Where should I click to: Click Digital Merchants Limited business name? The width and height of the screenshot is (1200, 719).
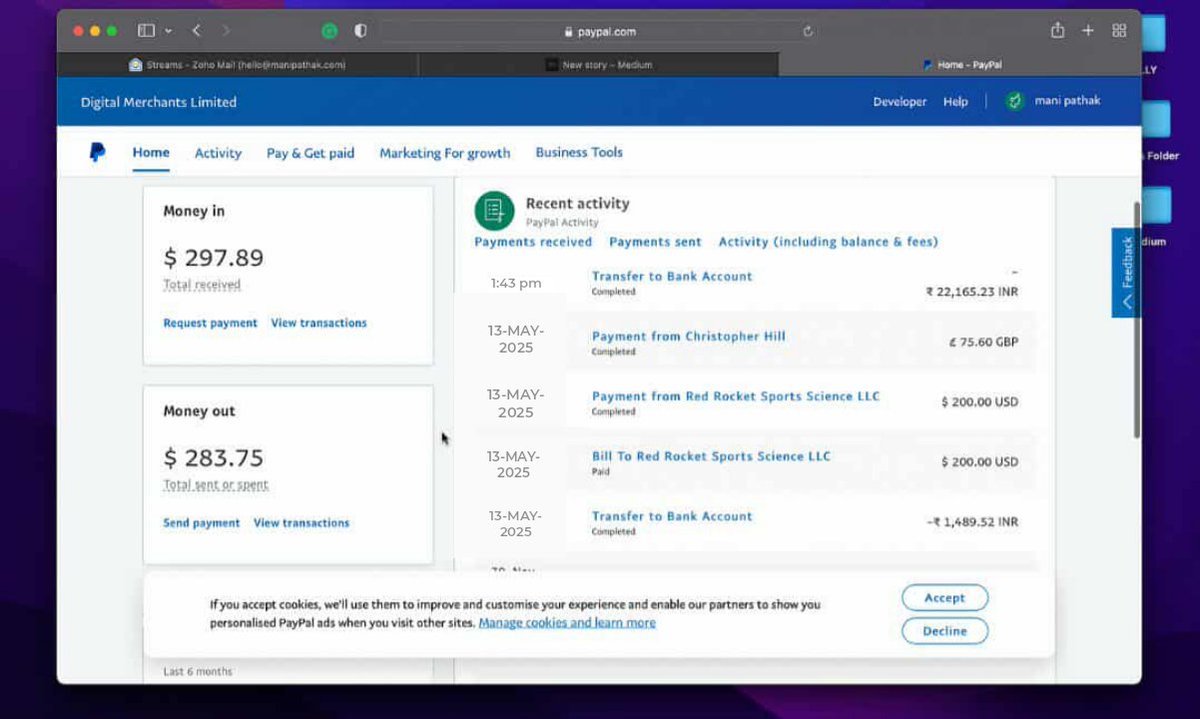[159, 102]
